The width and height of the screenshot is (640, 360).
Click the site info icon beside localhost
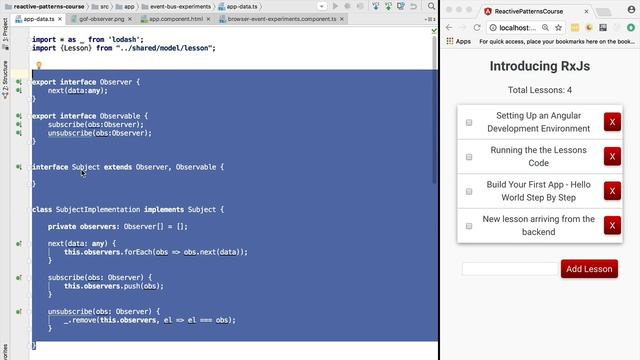coord(493,27)
